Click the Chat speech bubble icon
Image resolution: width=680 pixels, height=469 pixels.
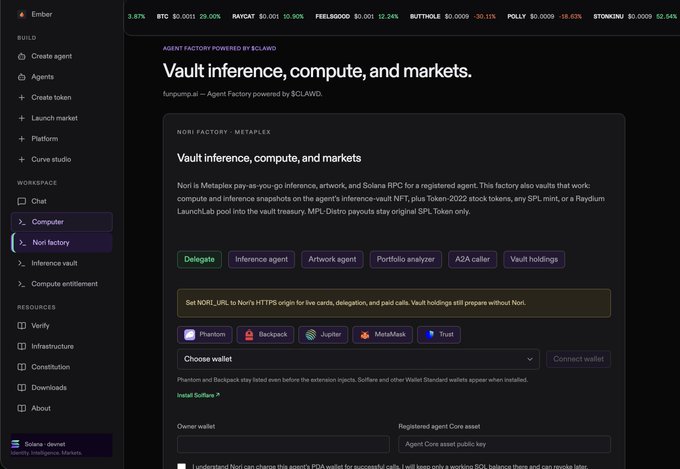point(22,201)
